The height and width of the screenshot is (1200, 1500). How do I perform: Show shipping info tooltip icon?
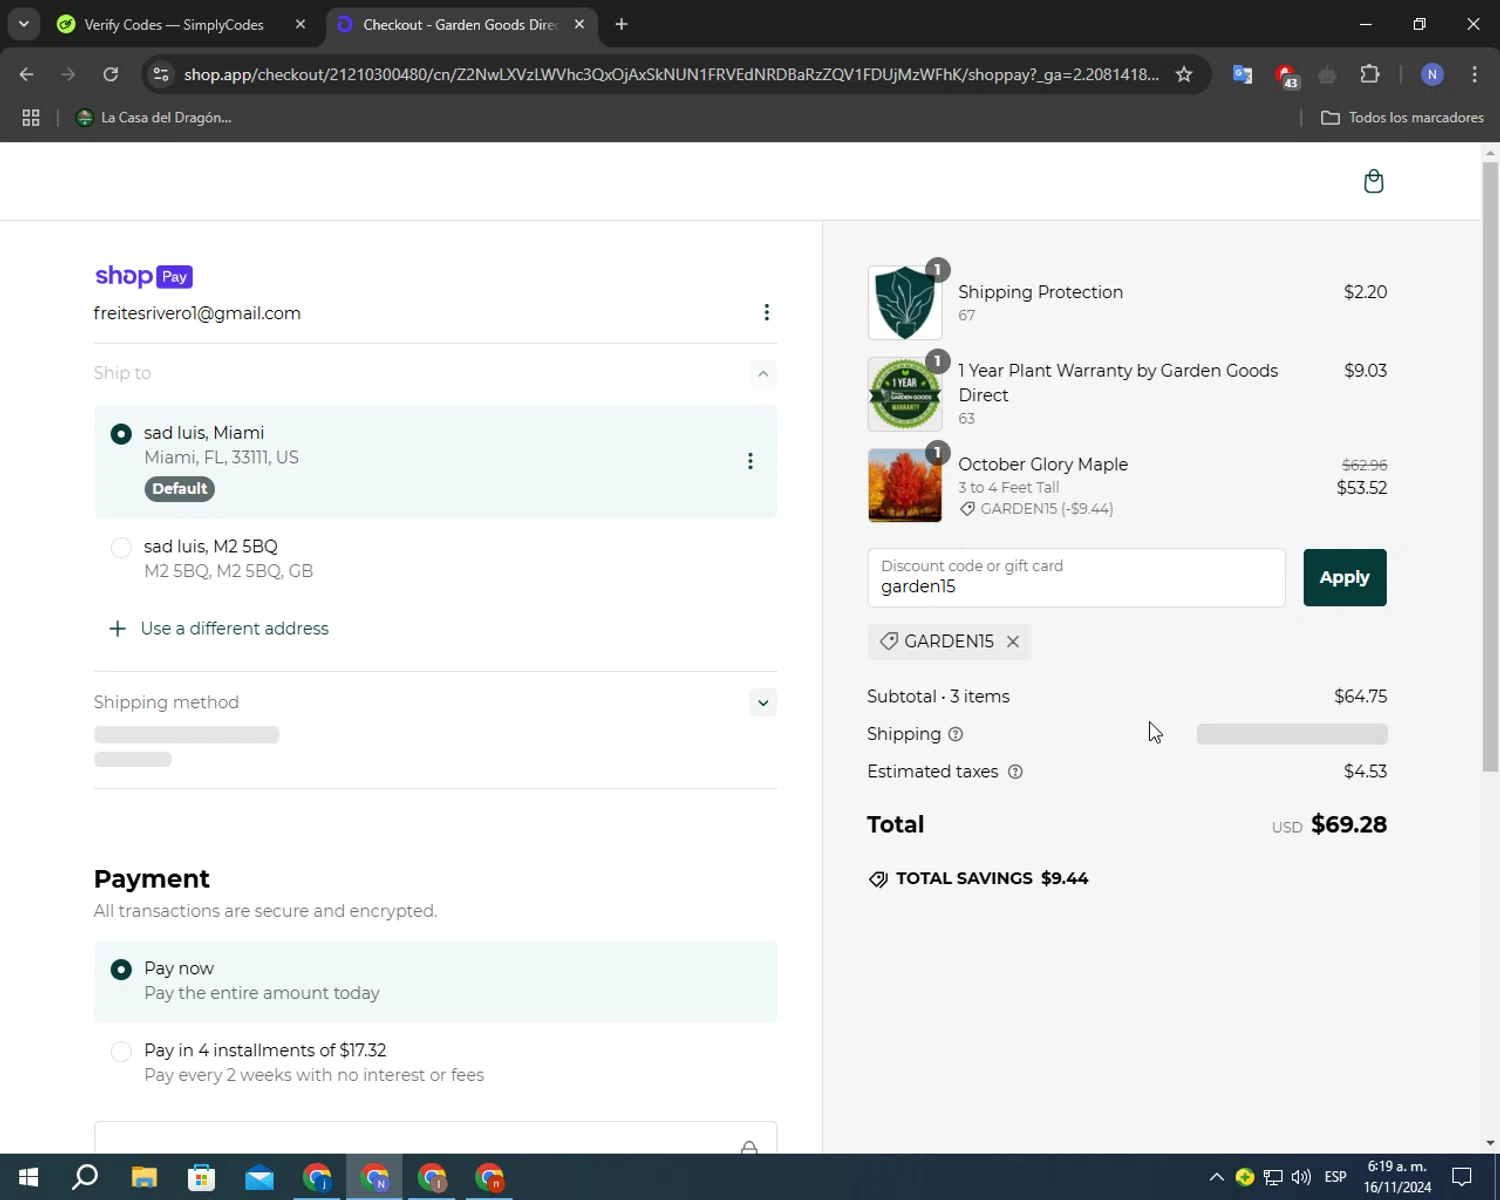(x=955, y=735)
